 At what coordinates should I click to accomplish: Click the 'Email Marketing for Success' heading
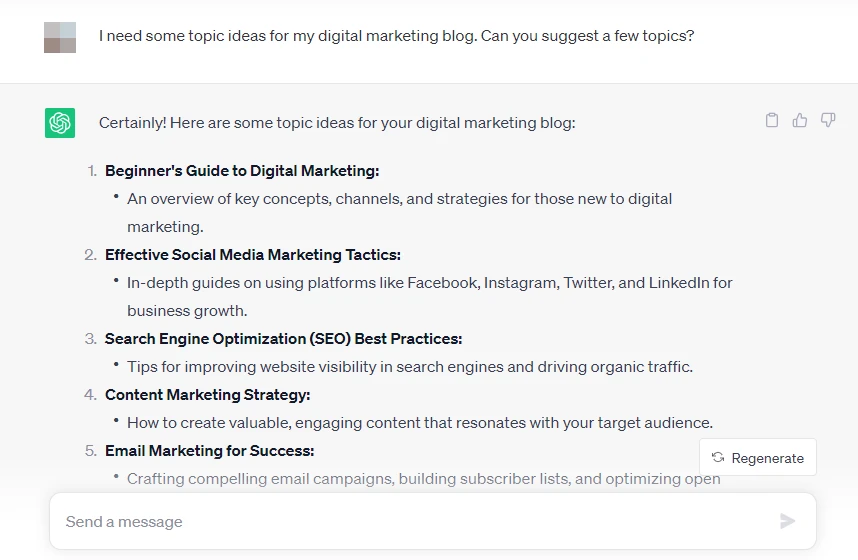[x=210, y=451]
